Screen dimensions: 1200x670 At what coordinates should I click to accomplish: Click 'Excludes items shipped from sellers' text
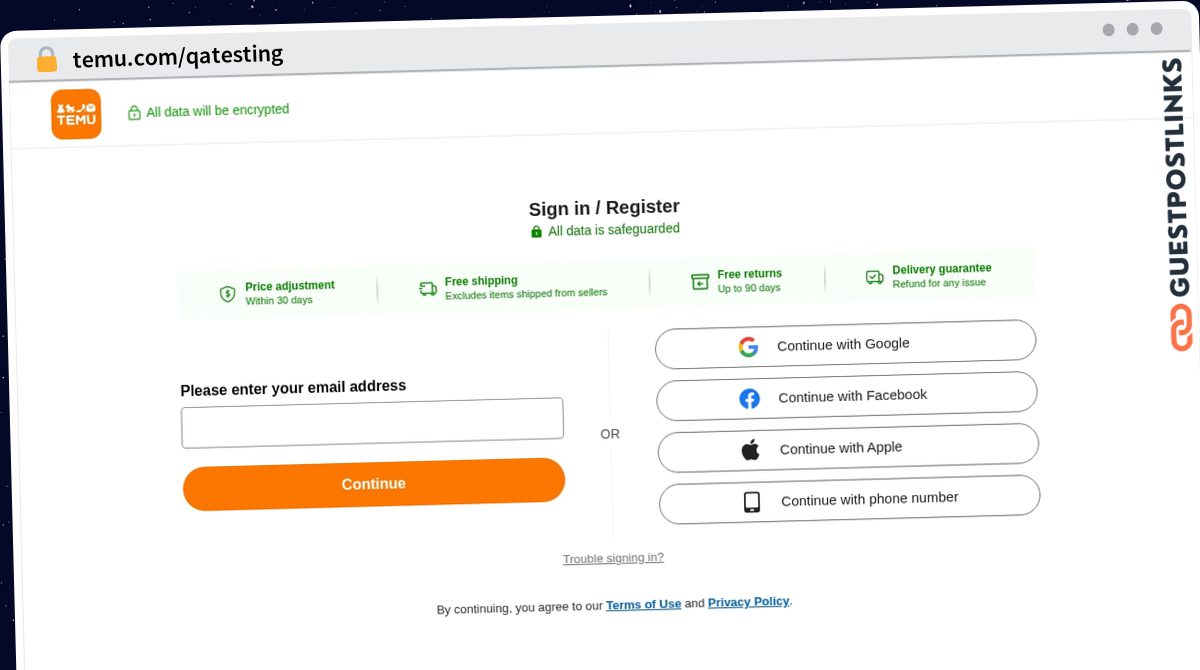click(x=526, y=294)
